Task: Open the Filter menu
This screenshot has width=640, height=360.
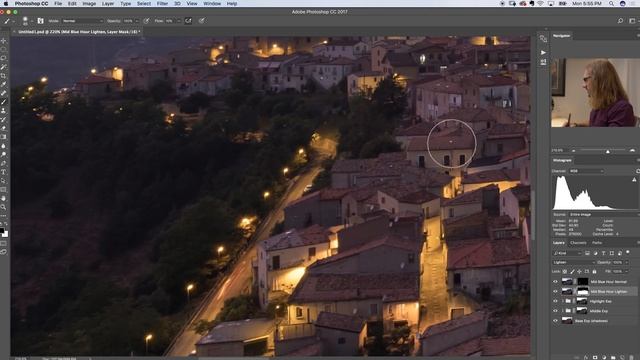Action: coord(162,3)
